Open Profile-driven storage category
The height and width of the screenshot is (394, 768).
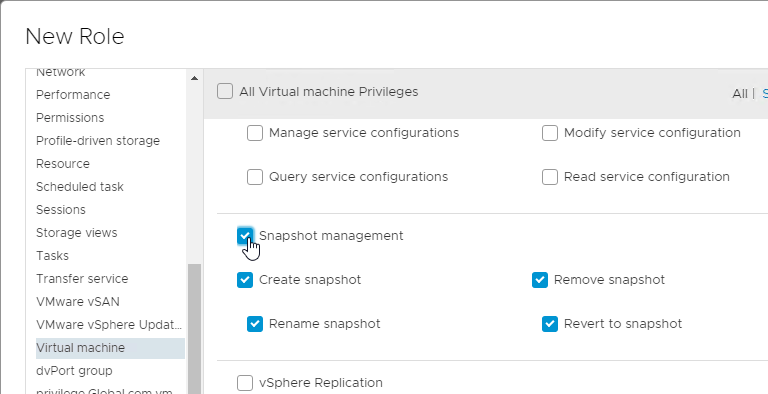pos(98,141)
